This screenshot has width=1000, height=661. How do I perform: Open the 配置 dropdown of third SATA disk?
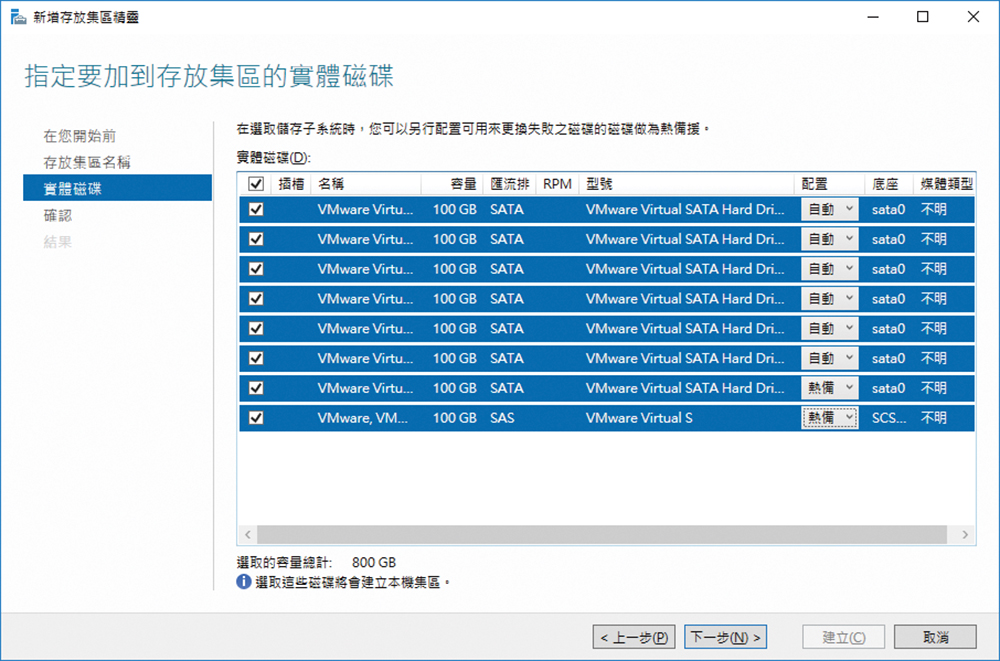(830, 269)
